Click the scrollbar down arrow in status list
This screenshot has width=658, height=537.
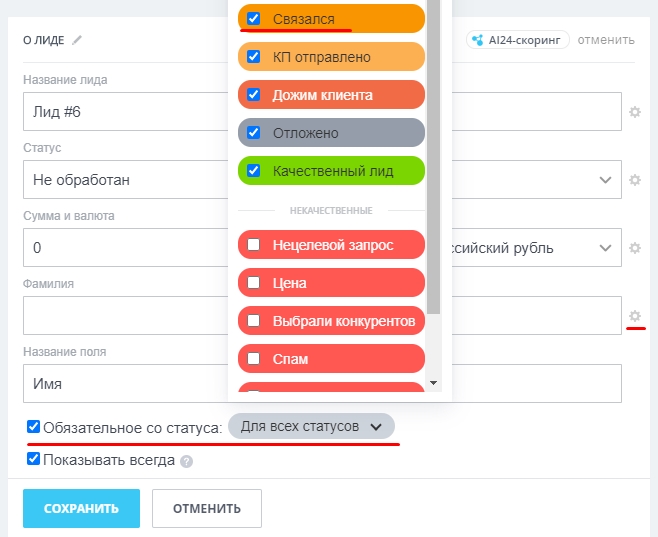(x=433, y=383)
